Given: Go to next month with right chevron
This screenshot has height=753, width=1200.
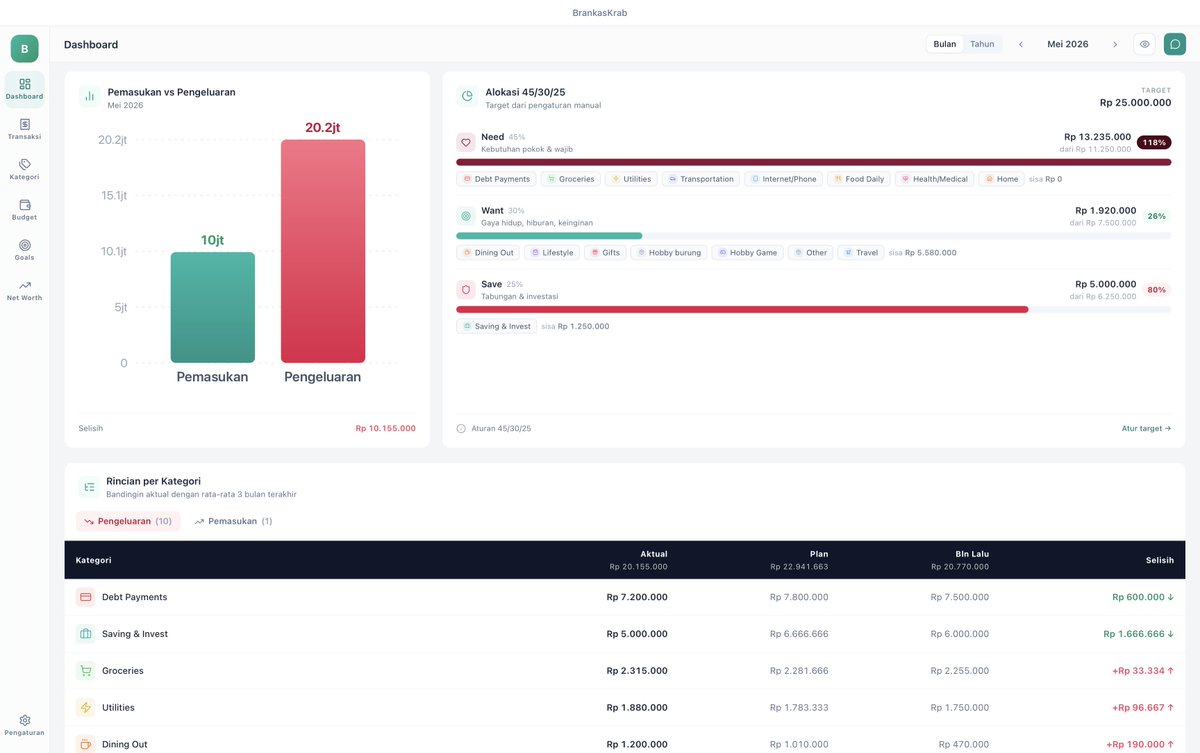Looking at the screenshot, I should coord(1115,44).
